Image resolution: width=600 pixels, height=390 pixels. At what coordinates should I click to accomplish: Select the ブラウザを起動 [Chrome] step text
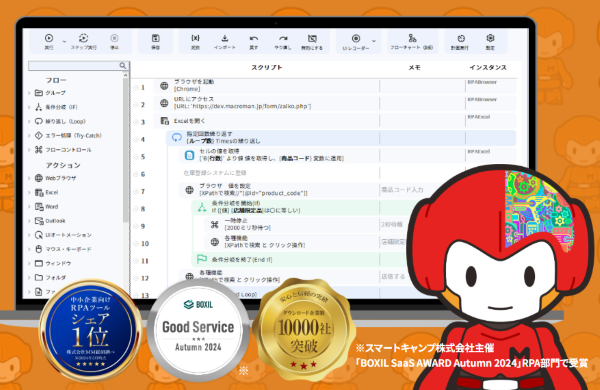click(x=194, y=85)
